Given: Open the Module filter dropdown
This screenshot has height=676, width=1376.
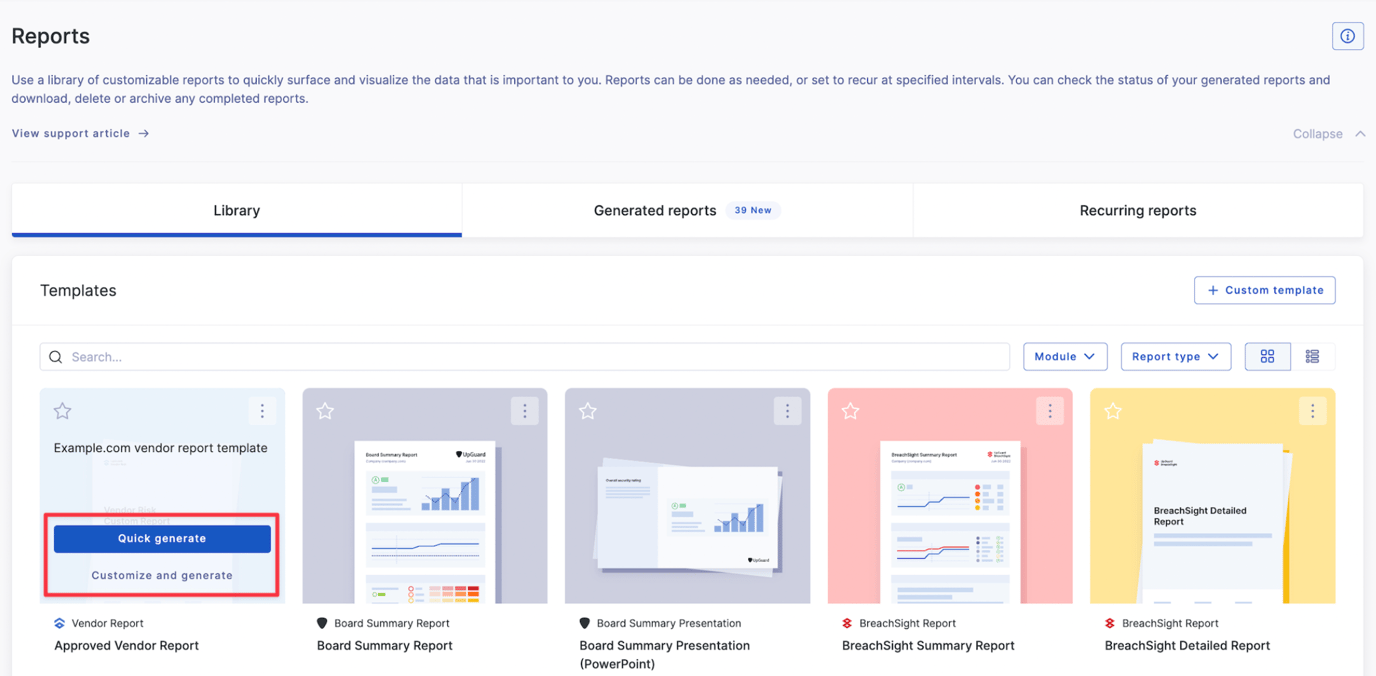Looking at the screenshot, I should (x=1065, y=356).
